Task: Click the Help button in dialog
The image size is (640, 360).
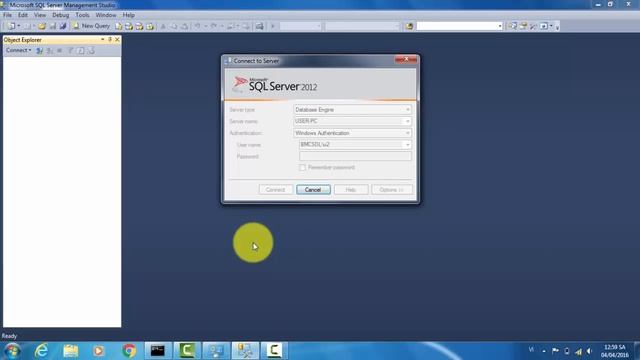Action: 351,190
